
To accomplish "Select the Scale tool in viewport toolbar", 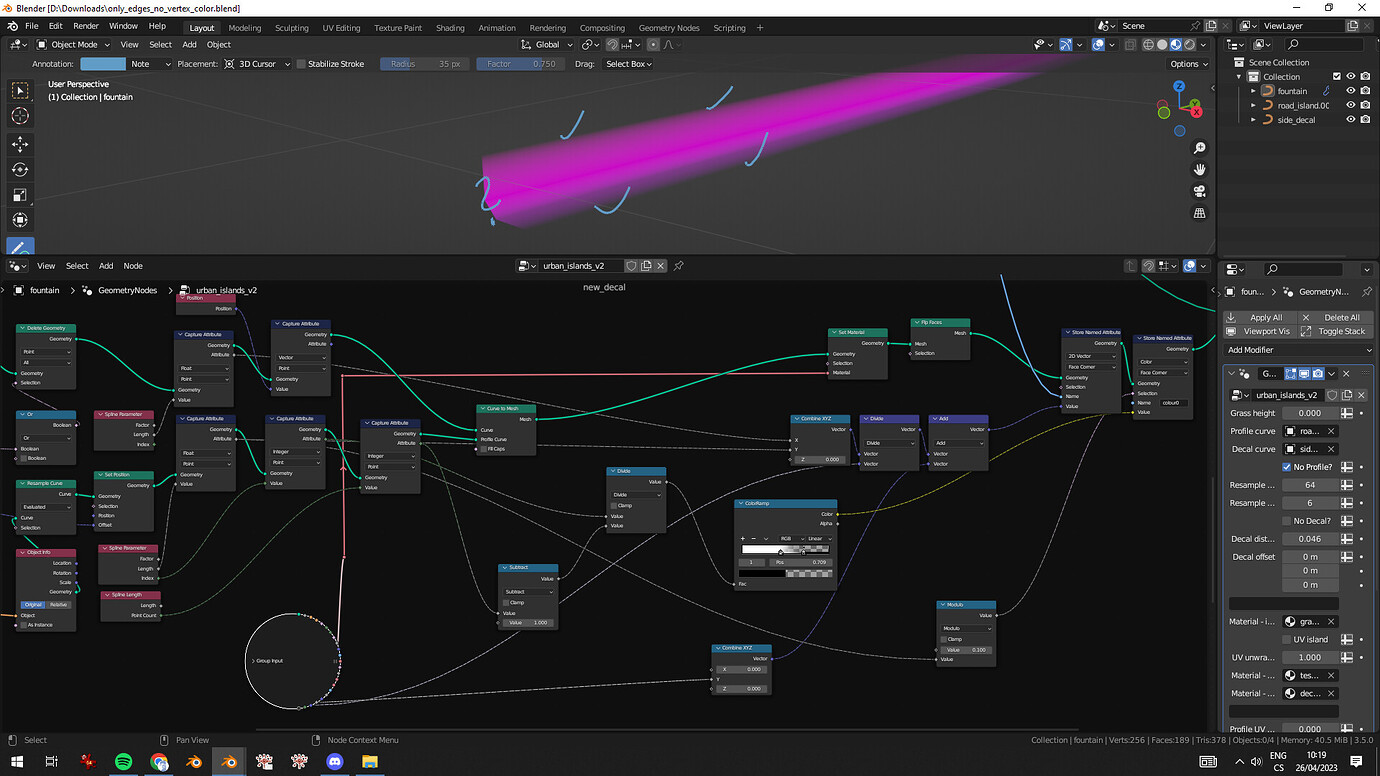I will pos(20,195).
